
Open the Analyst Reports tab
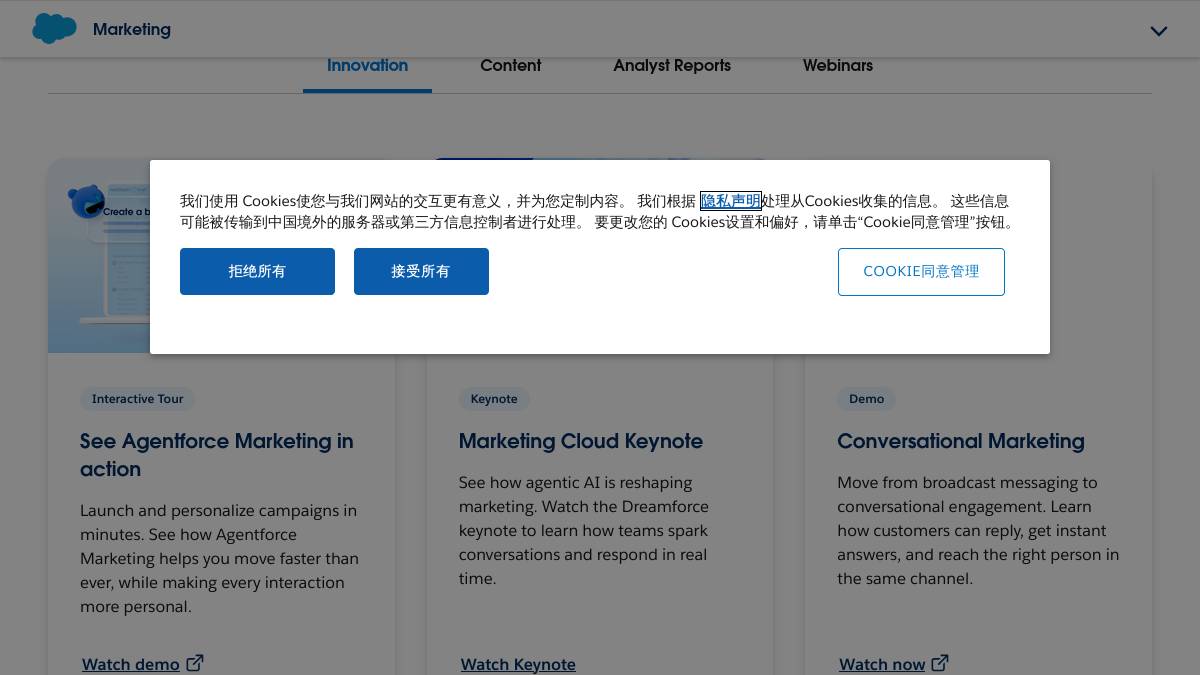click(x=672, y=66)
